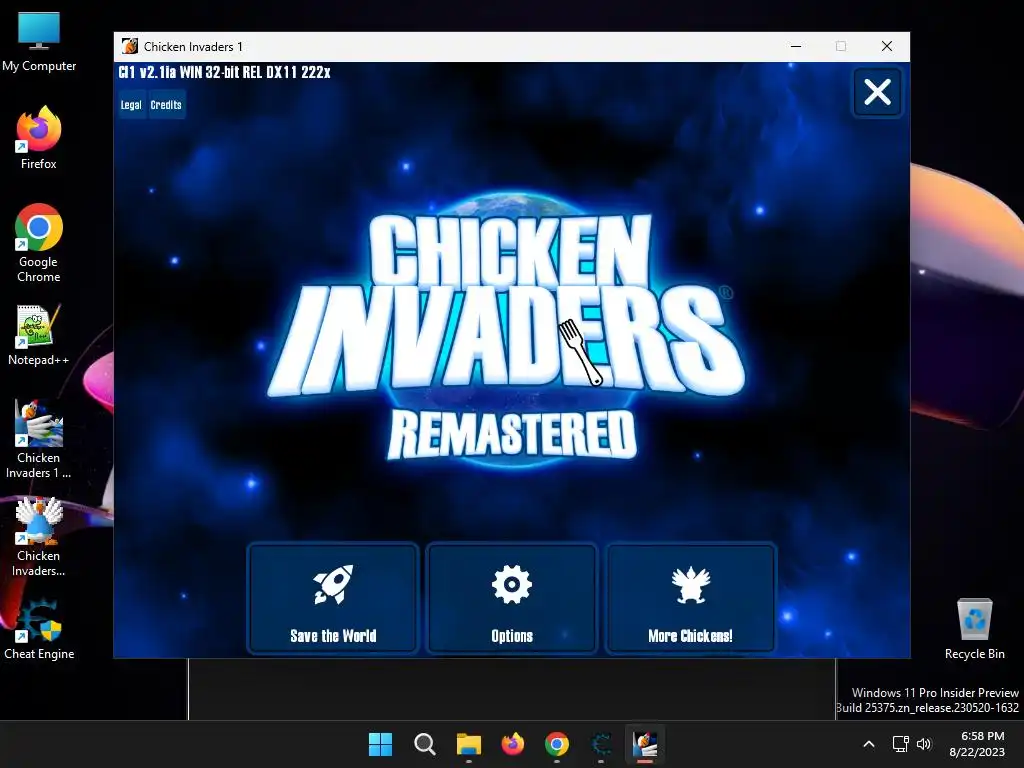This screenshot has width=1024, height=768.
Task: Click the chicken icon on More Chickens!
Action: (690, 584)
